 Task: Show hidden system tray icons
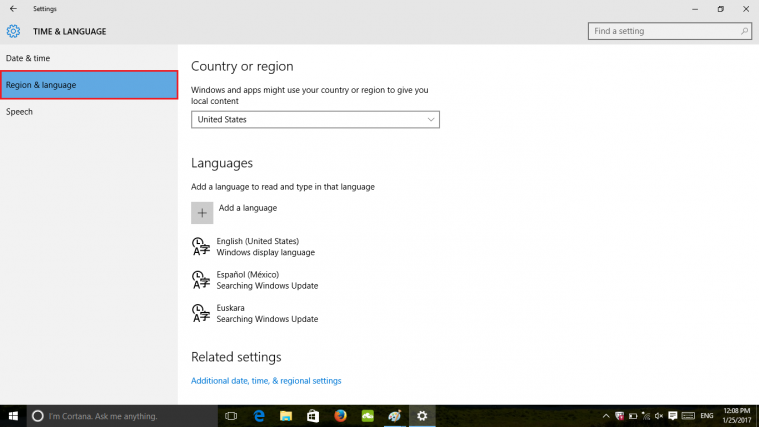(606, 416)
